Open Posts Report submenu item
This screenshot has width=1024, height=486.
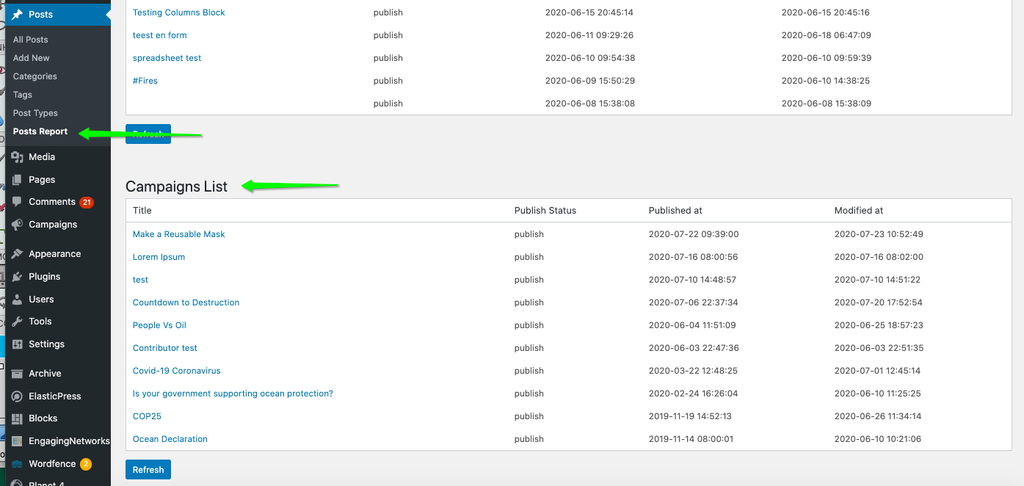click(40, 131)
